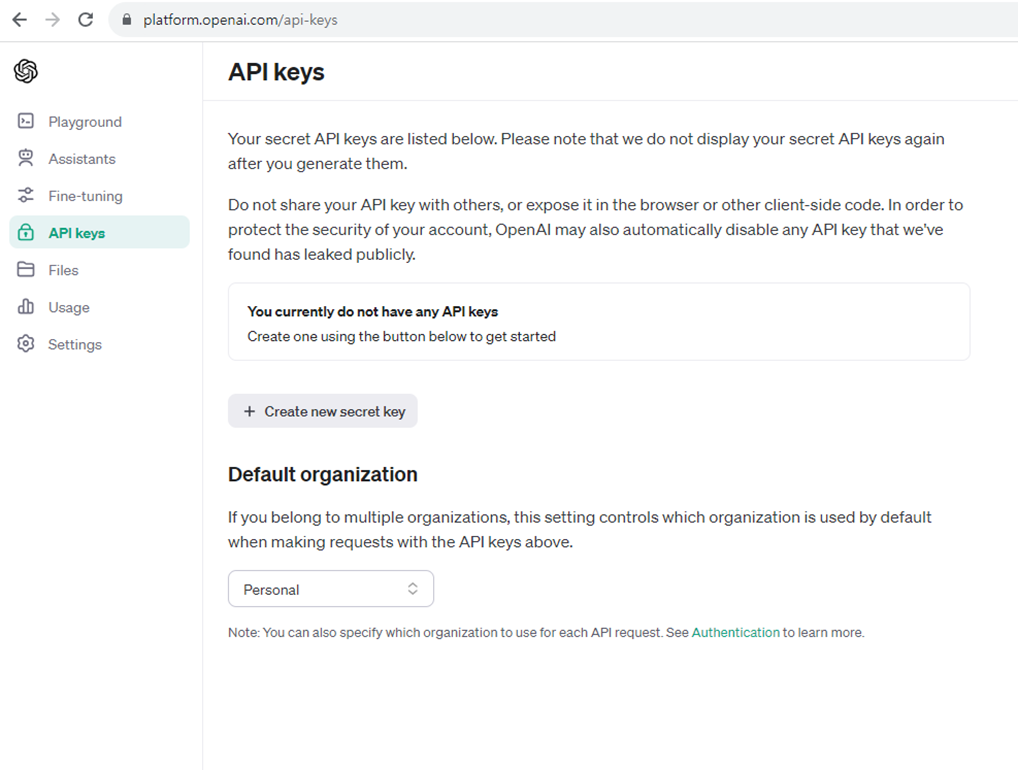Go back using the browser back arrow
This screenshot has width=1018, height=770.
tap(20, 19)
